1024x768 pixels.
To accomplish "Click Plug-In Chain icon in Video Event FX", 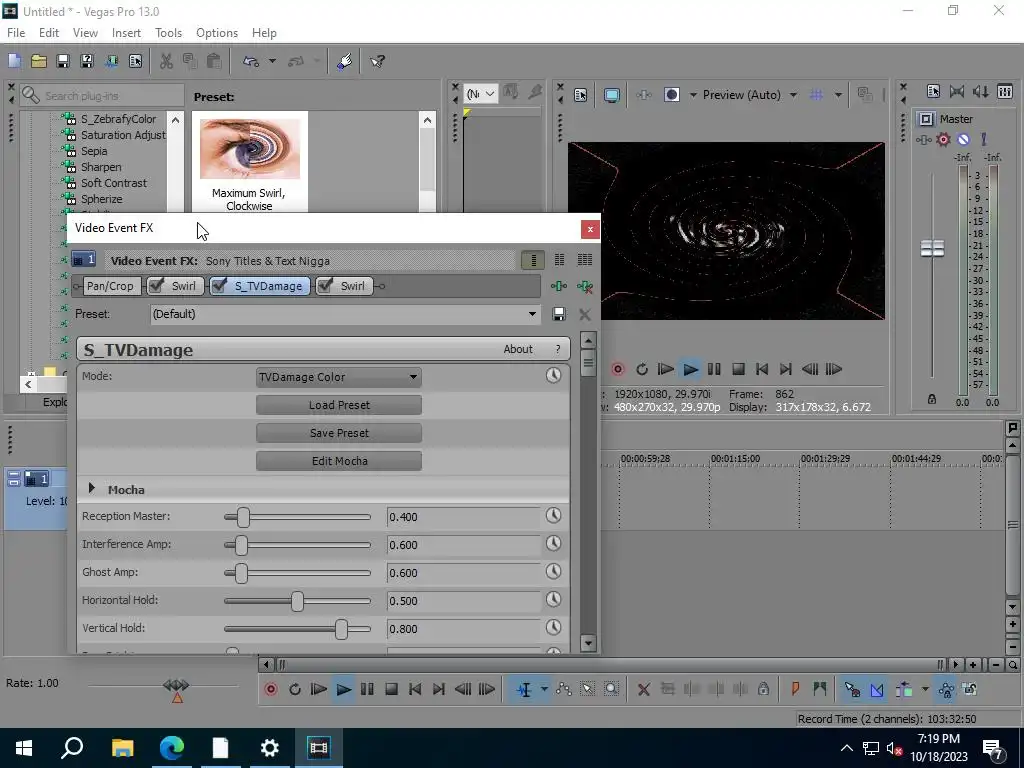I will [x=559, y=286].
